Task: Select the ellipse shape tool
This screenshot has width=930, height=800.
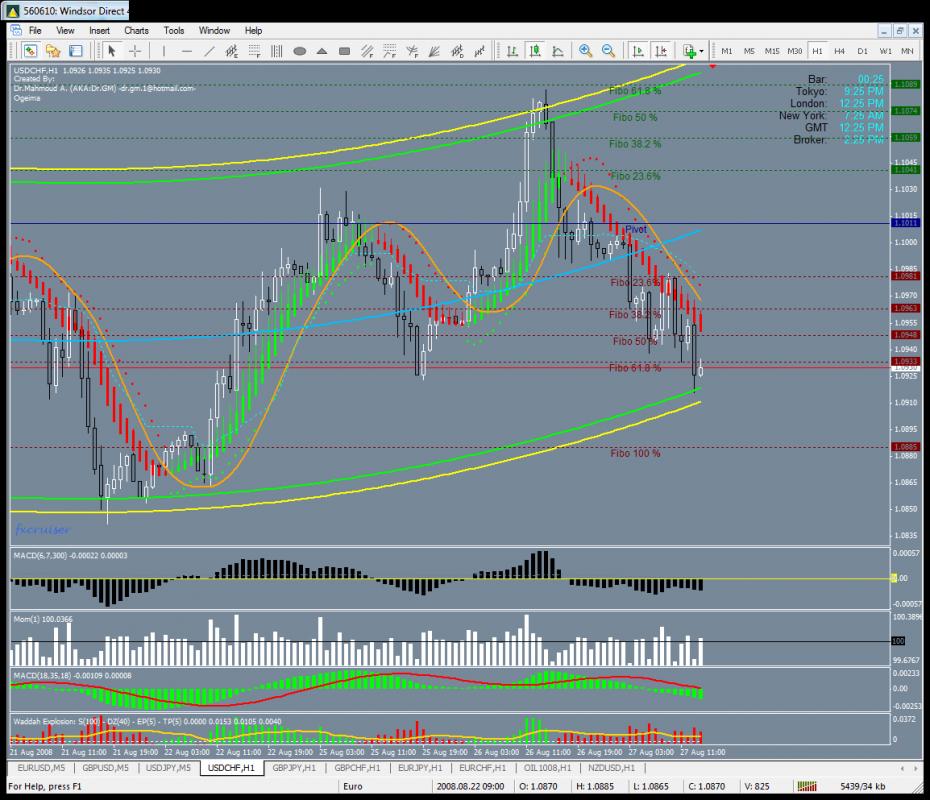Action: click(x=300, y=51)
